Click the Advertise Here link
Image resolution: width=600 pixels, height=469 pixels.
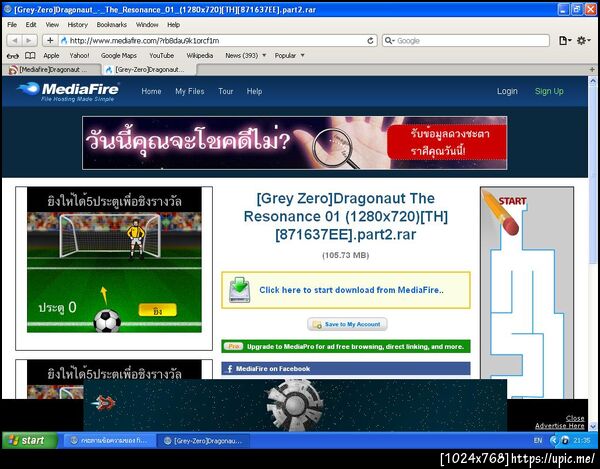559,426
